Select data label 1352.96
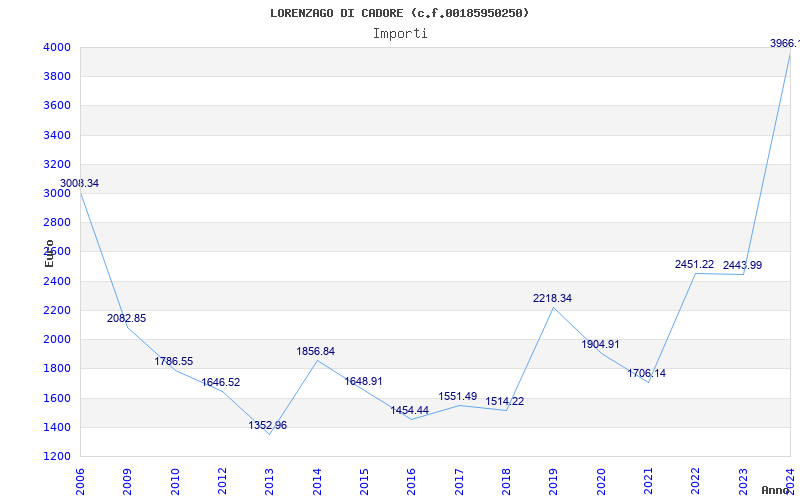 (x=268, y=425)
